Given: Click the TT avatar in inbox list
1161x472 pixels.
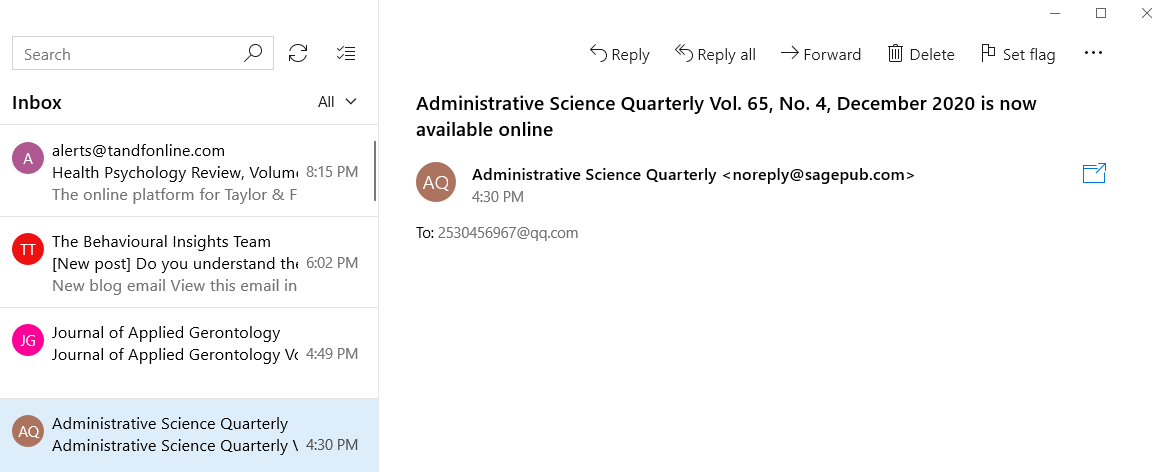Looking at the screenshot, I should [x=28, y=250].
